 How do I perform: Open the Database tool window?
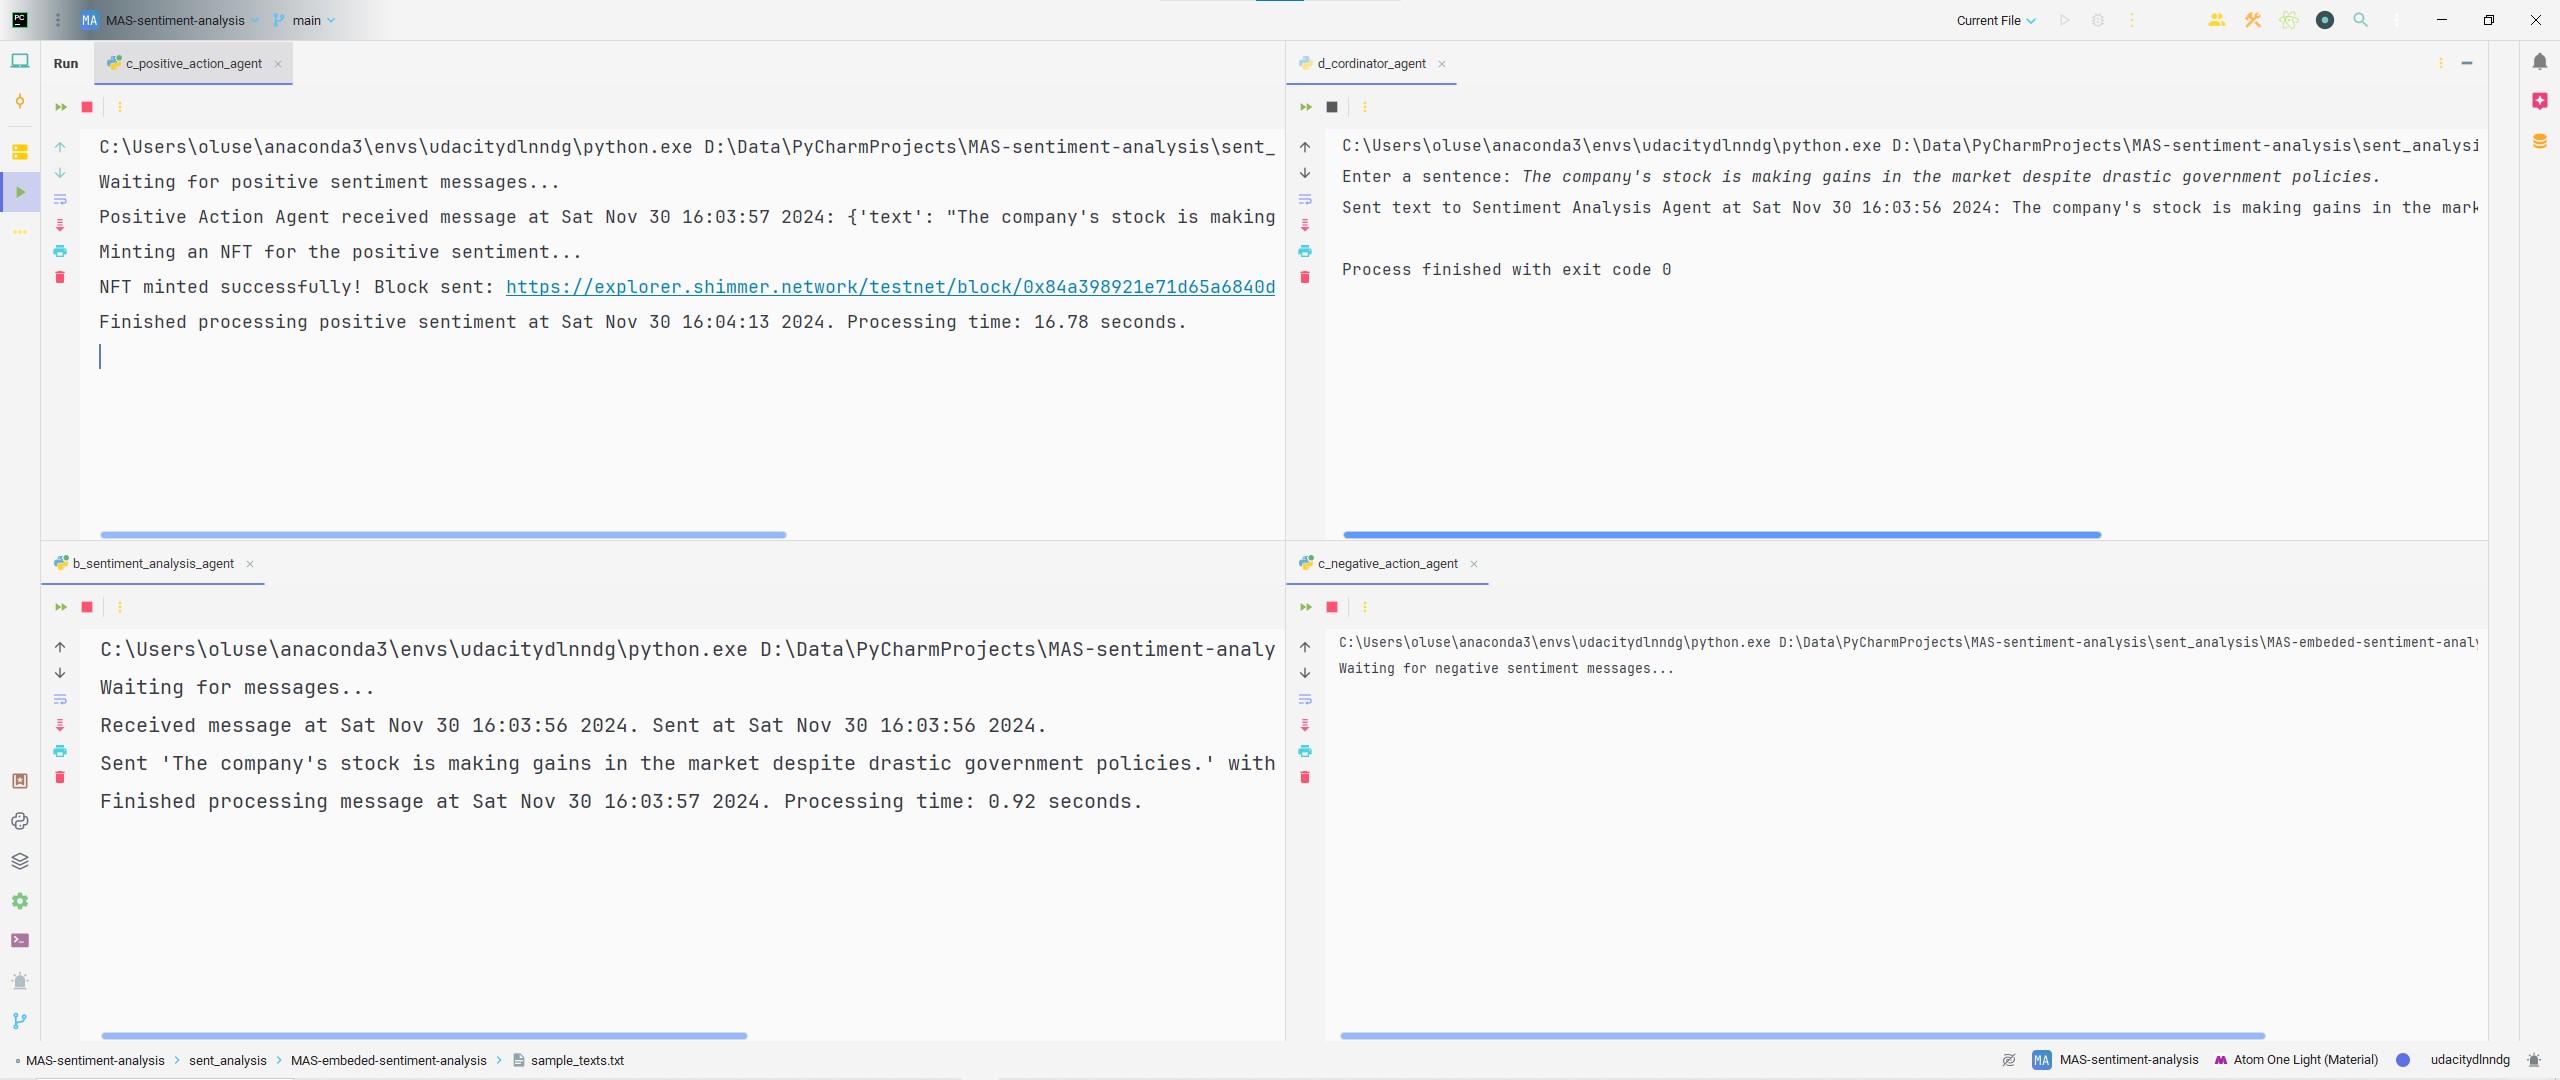(x=2539, y=141)
